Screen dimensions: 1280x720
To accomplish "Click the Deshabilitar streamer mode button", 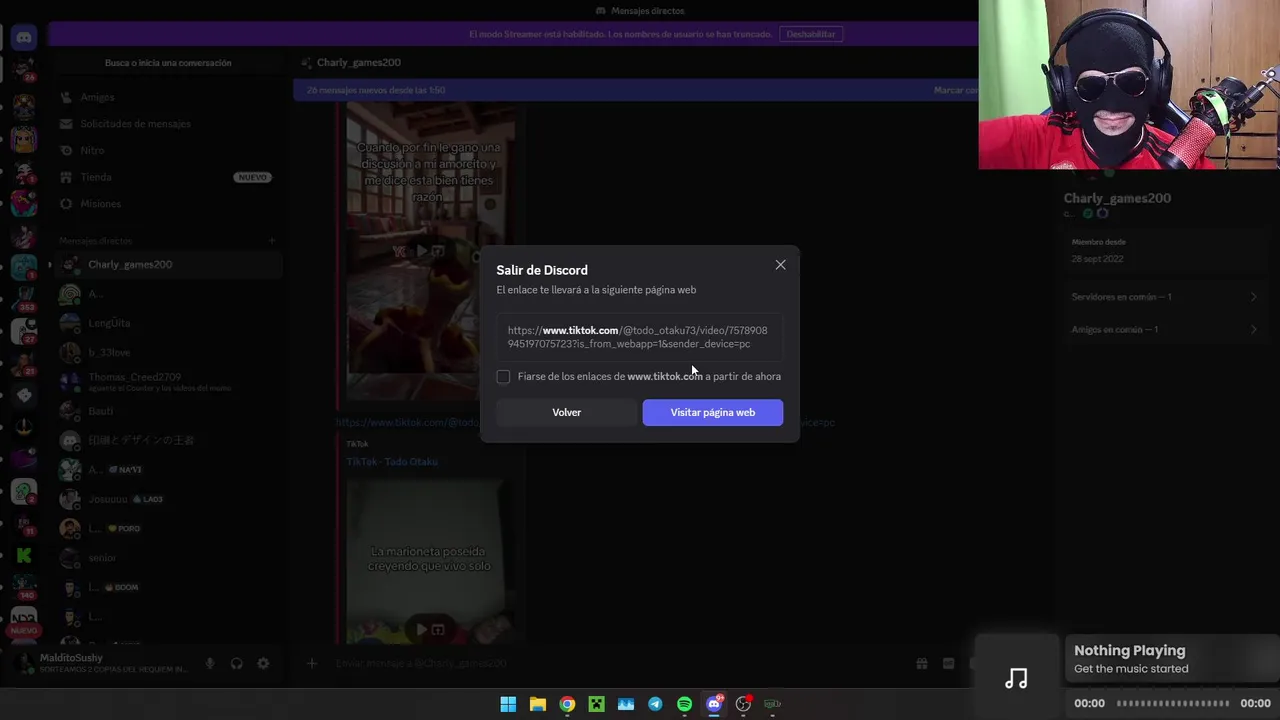I will point(810,34).
